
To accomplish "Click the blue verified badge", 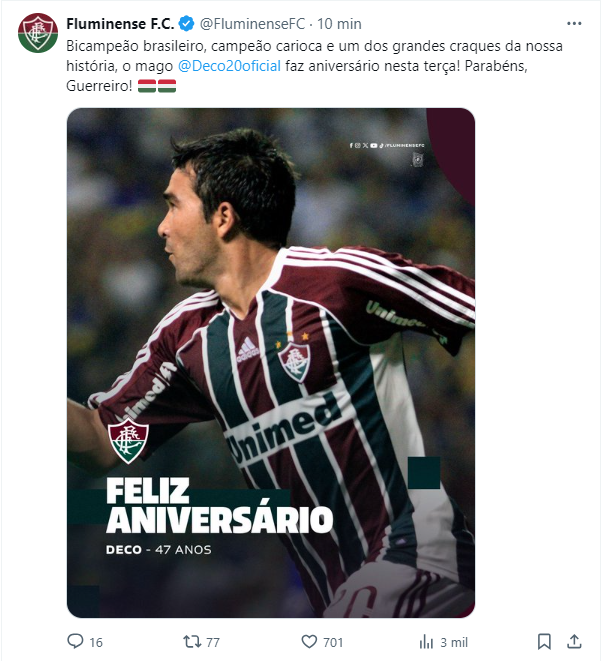I will point(186,24).
